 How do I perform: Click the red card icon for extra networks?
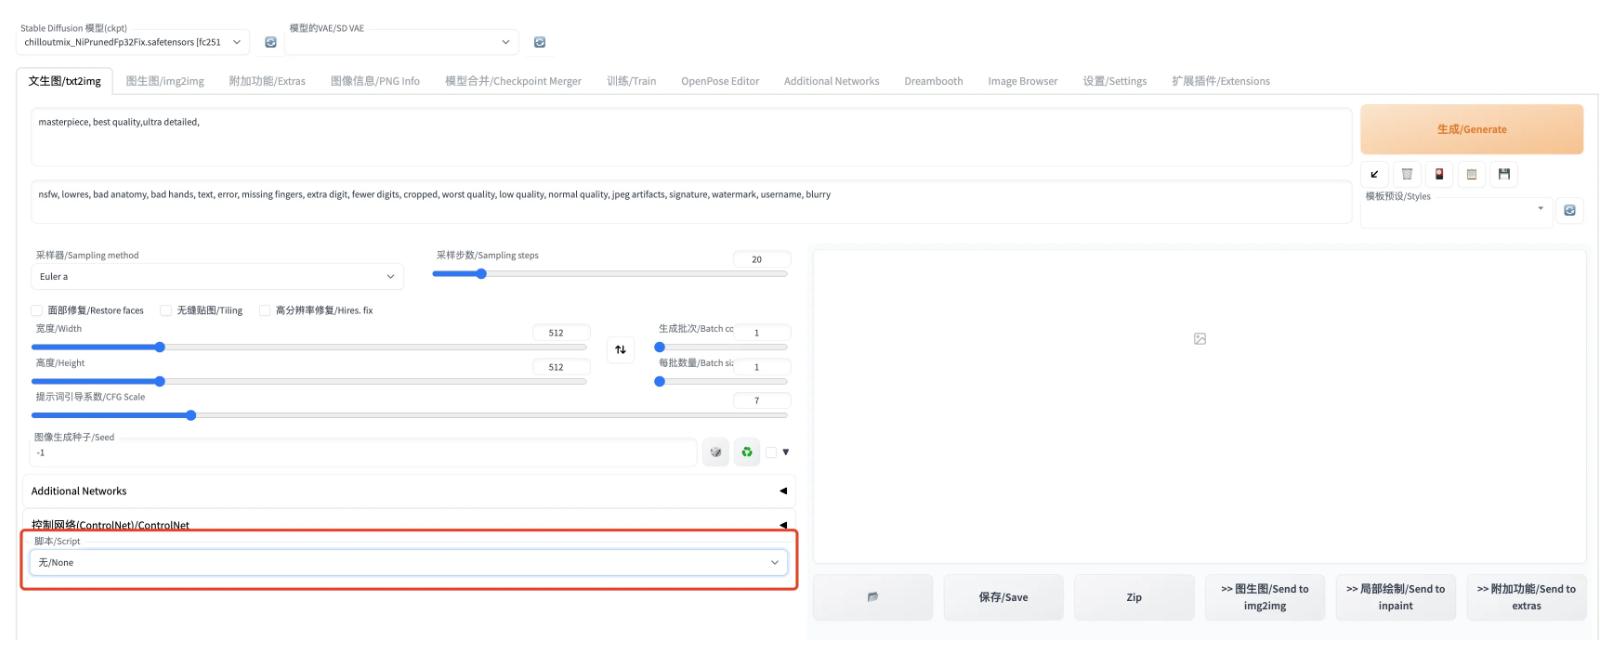tap(1439, 174)
